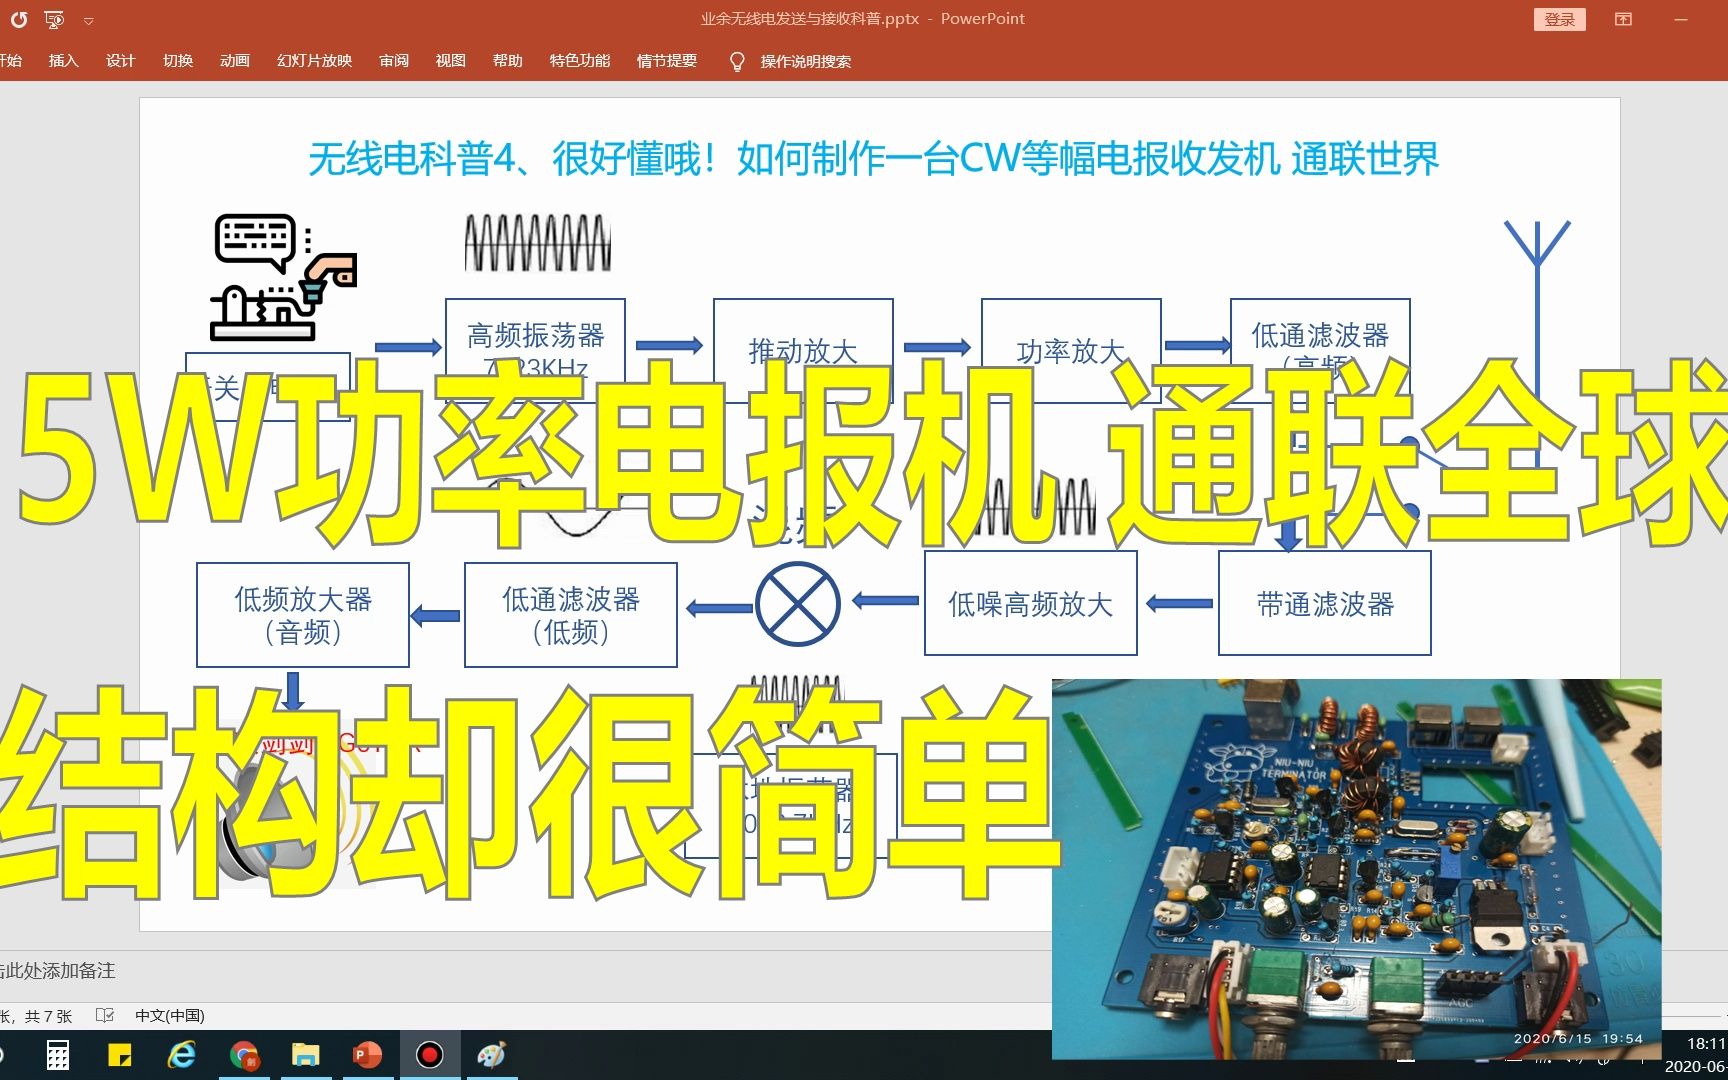1728x1080 pixels.
Task: Click the screen recorder taskbar icon
Action: (430, 1055)
